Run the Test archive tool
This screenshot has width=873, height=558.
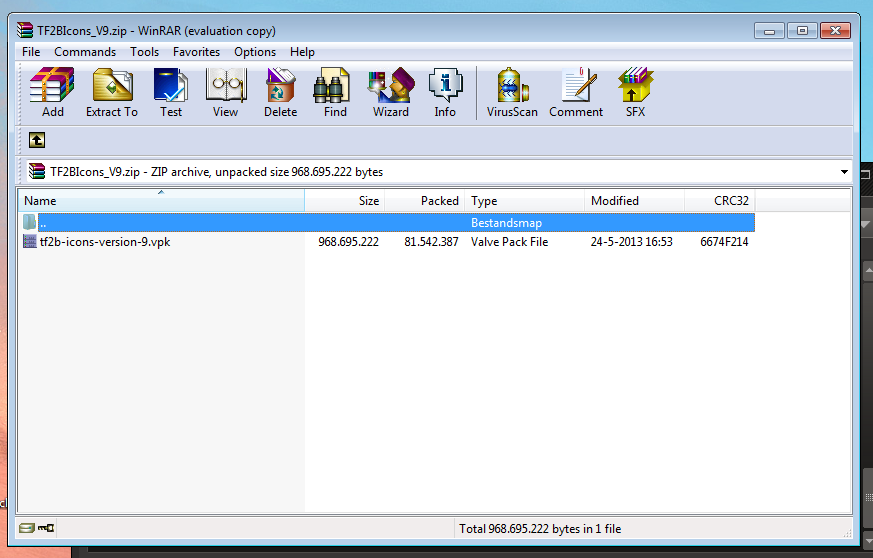[x=171, y=92]
